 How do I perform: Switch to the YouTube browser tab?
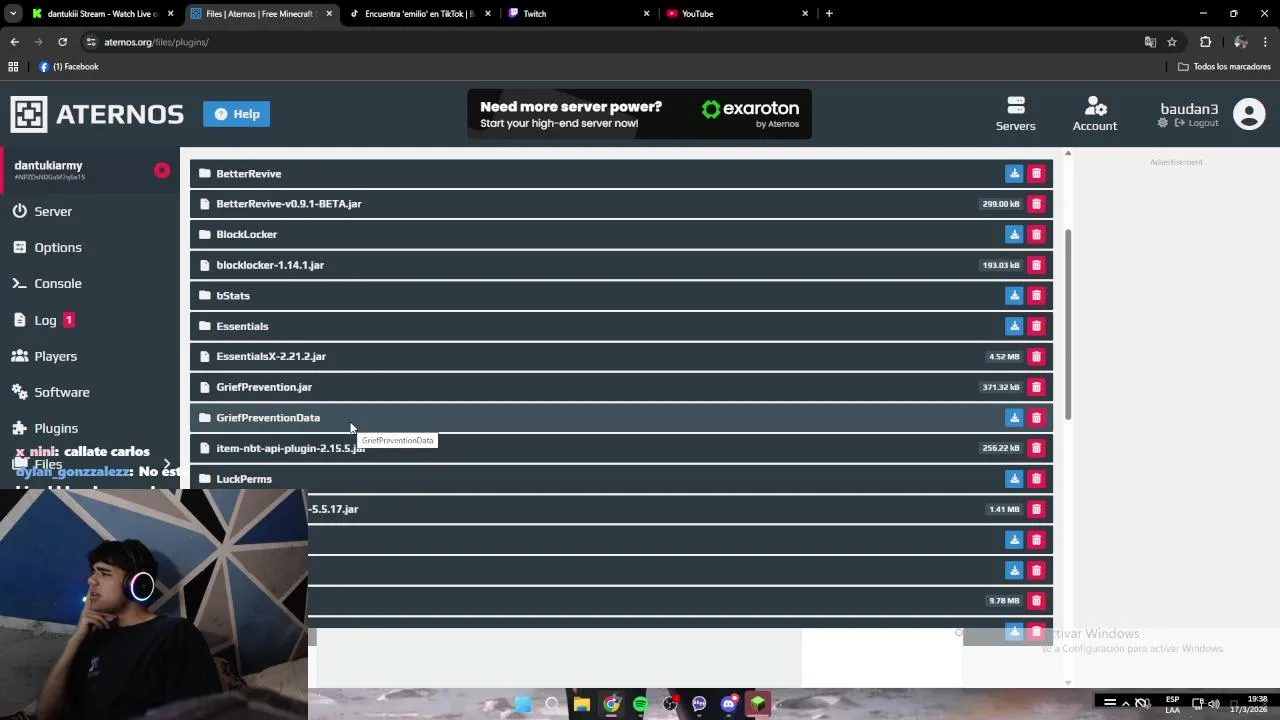(x=736, y=14)
